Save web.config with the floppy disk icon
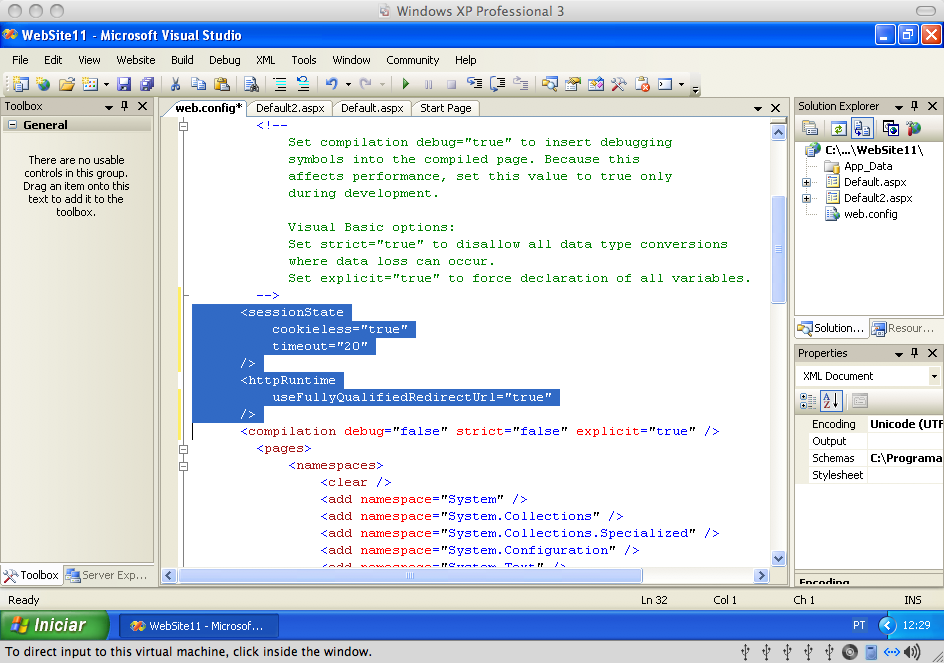The width and height of the screenshot is (944, 663). 124,84
